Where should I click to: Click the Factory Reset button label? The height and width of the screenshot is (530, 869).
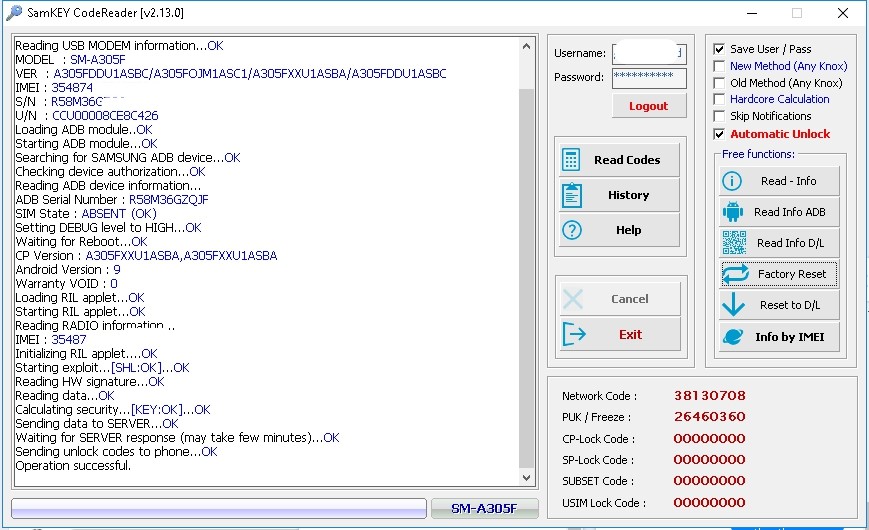tap(791, 274)
